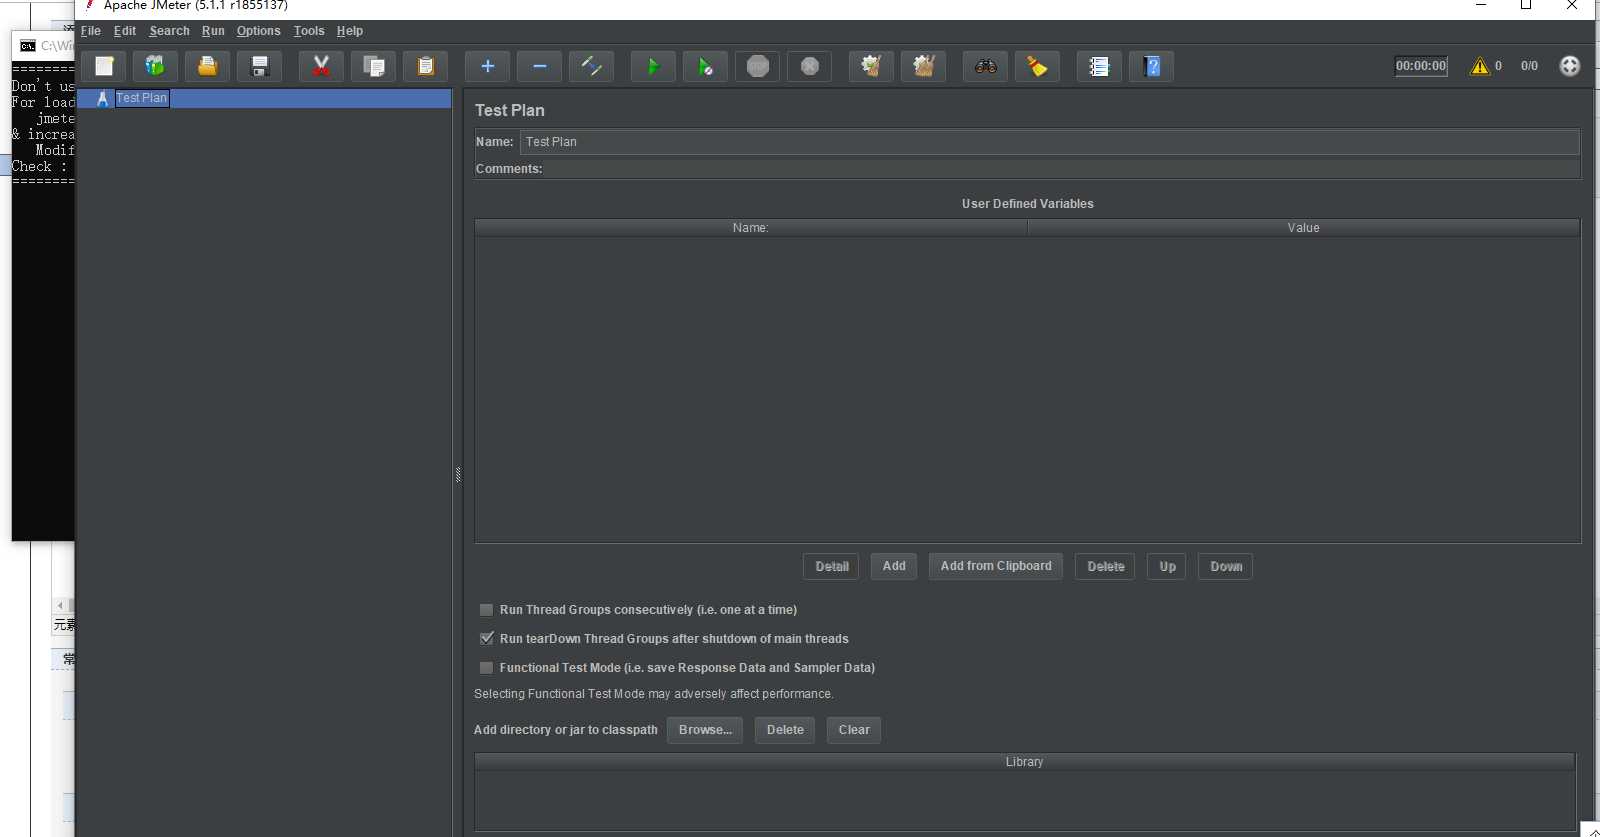
Task: Click the Down button
Action: (1226, 566)
